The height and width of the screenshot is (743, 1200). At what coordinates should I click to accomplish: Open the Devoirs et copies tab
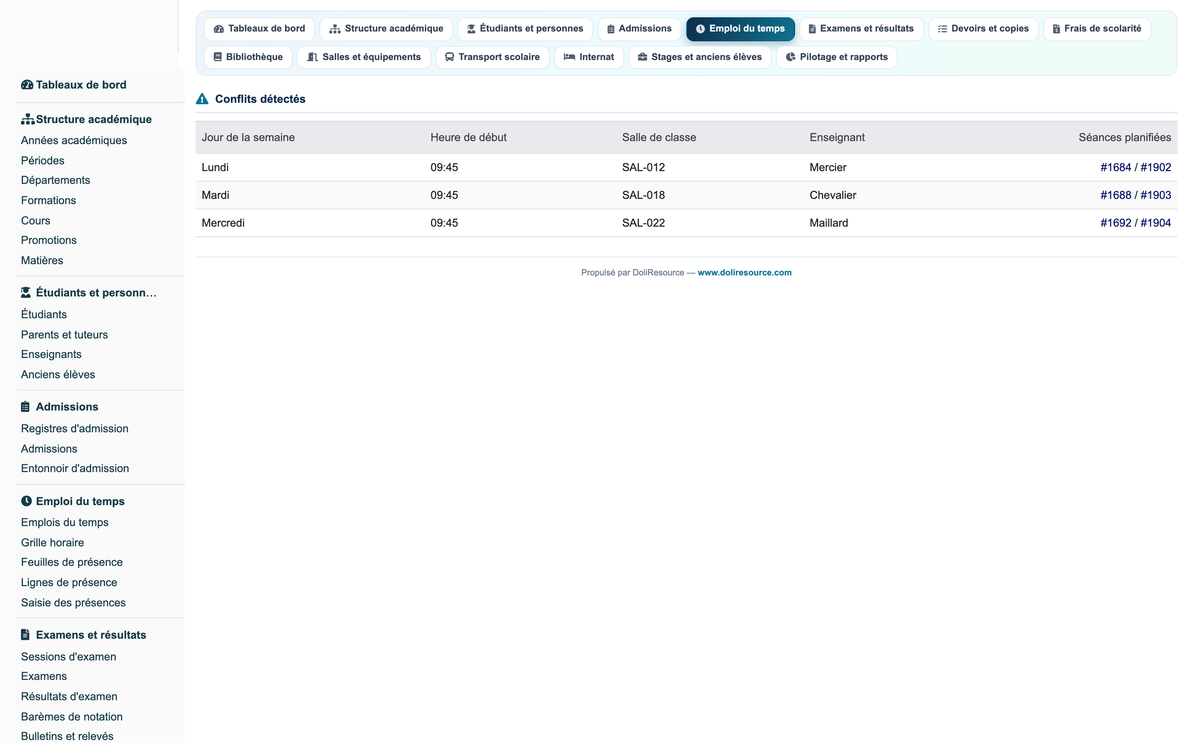[983, 29]
